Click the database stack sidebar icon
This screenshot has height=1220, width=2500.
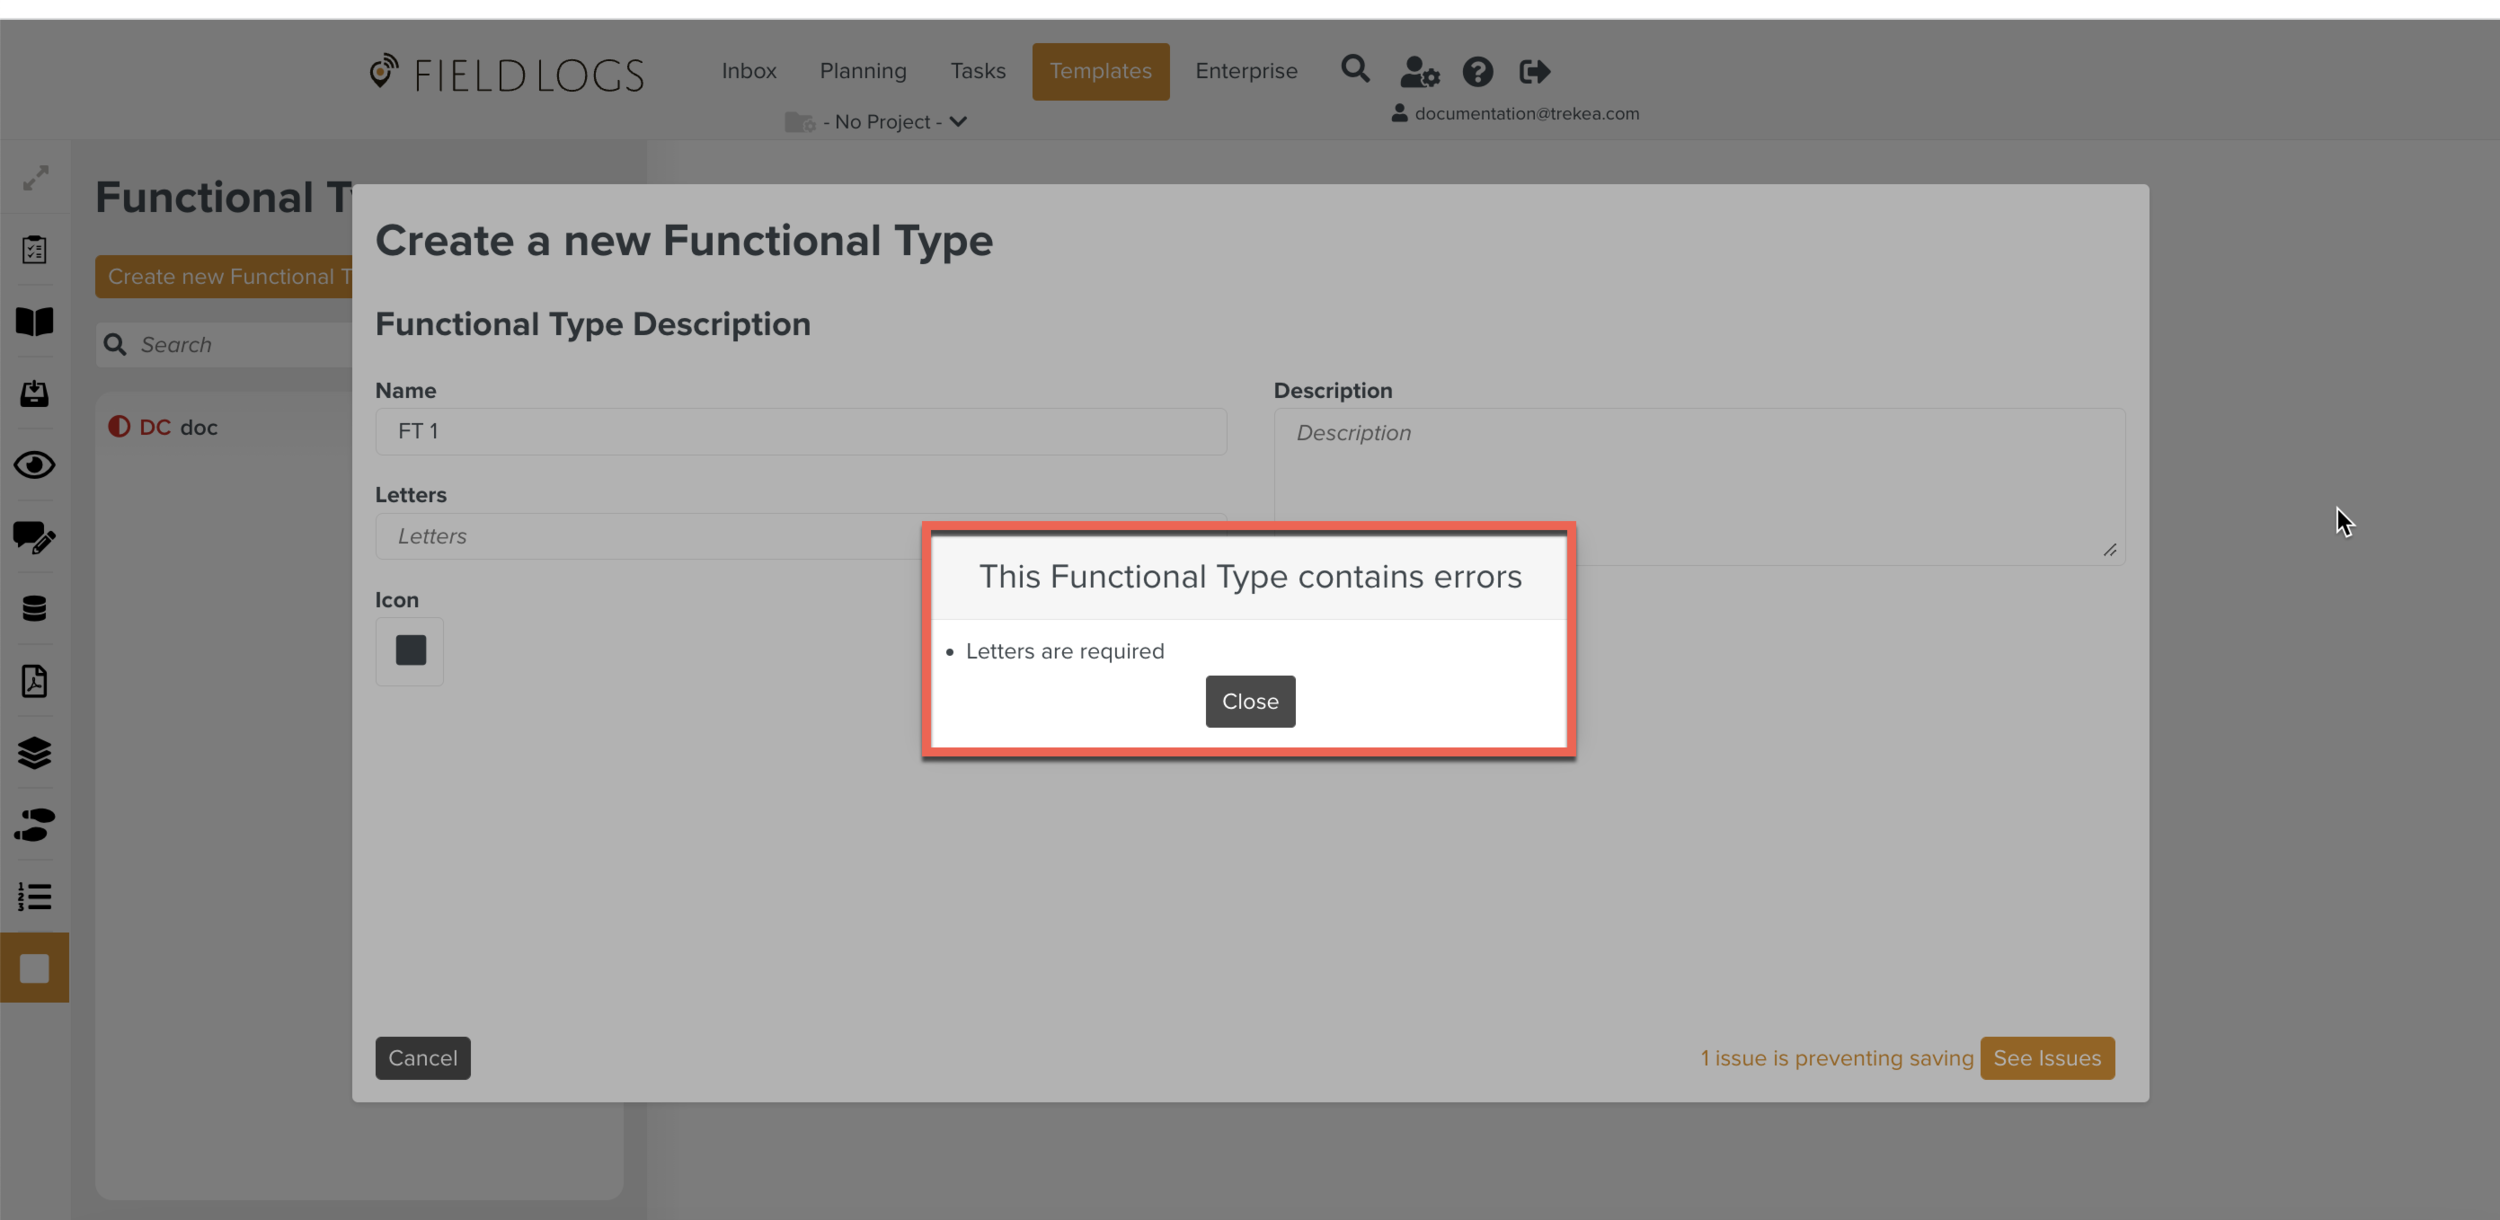click(x=35, y=608)
